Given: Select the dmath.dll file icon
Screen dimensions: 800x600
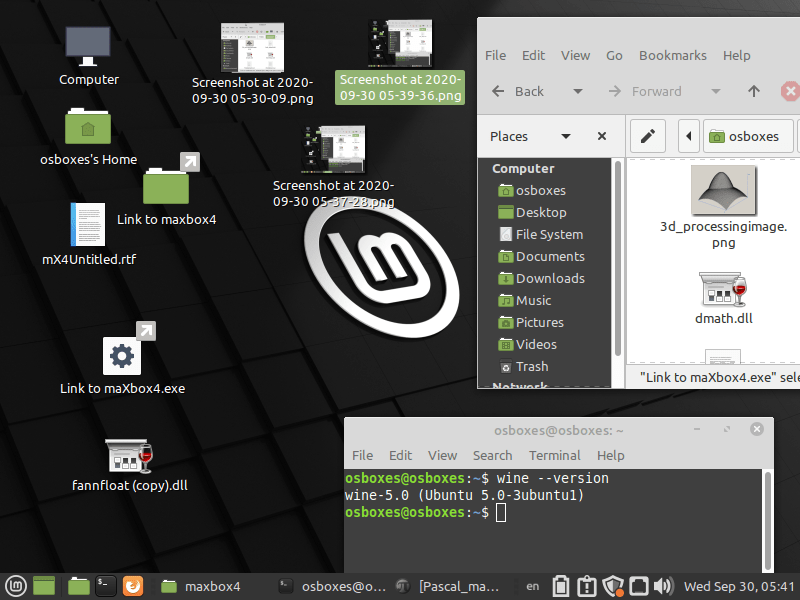Looking at the screenshot, I should coord(723,290).
